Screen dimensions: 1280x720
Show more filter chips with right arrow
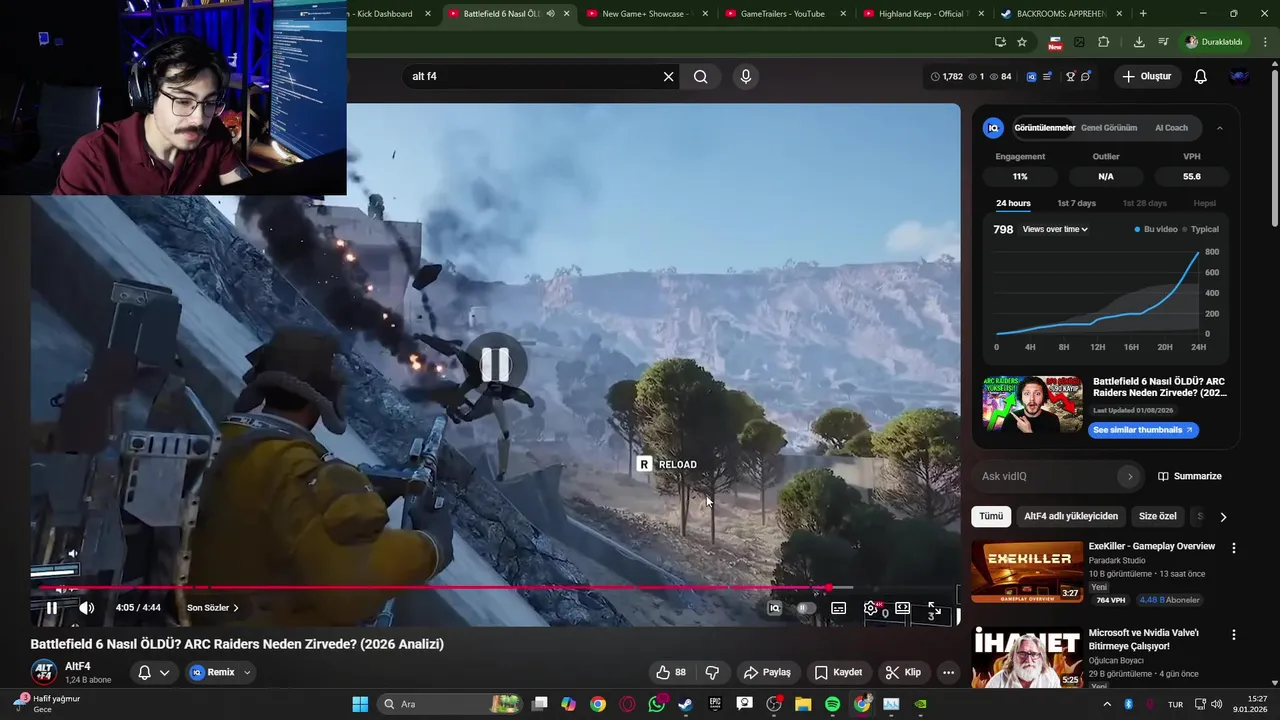click(x=1222, y=517)
